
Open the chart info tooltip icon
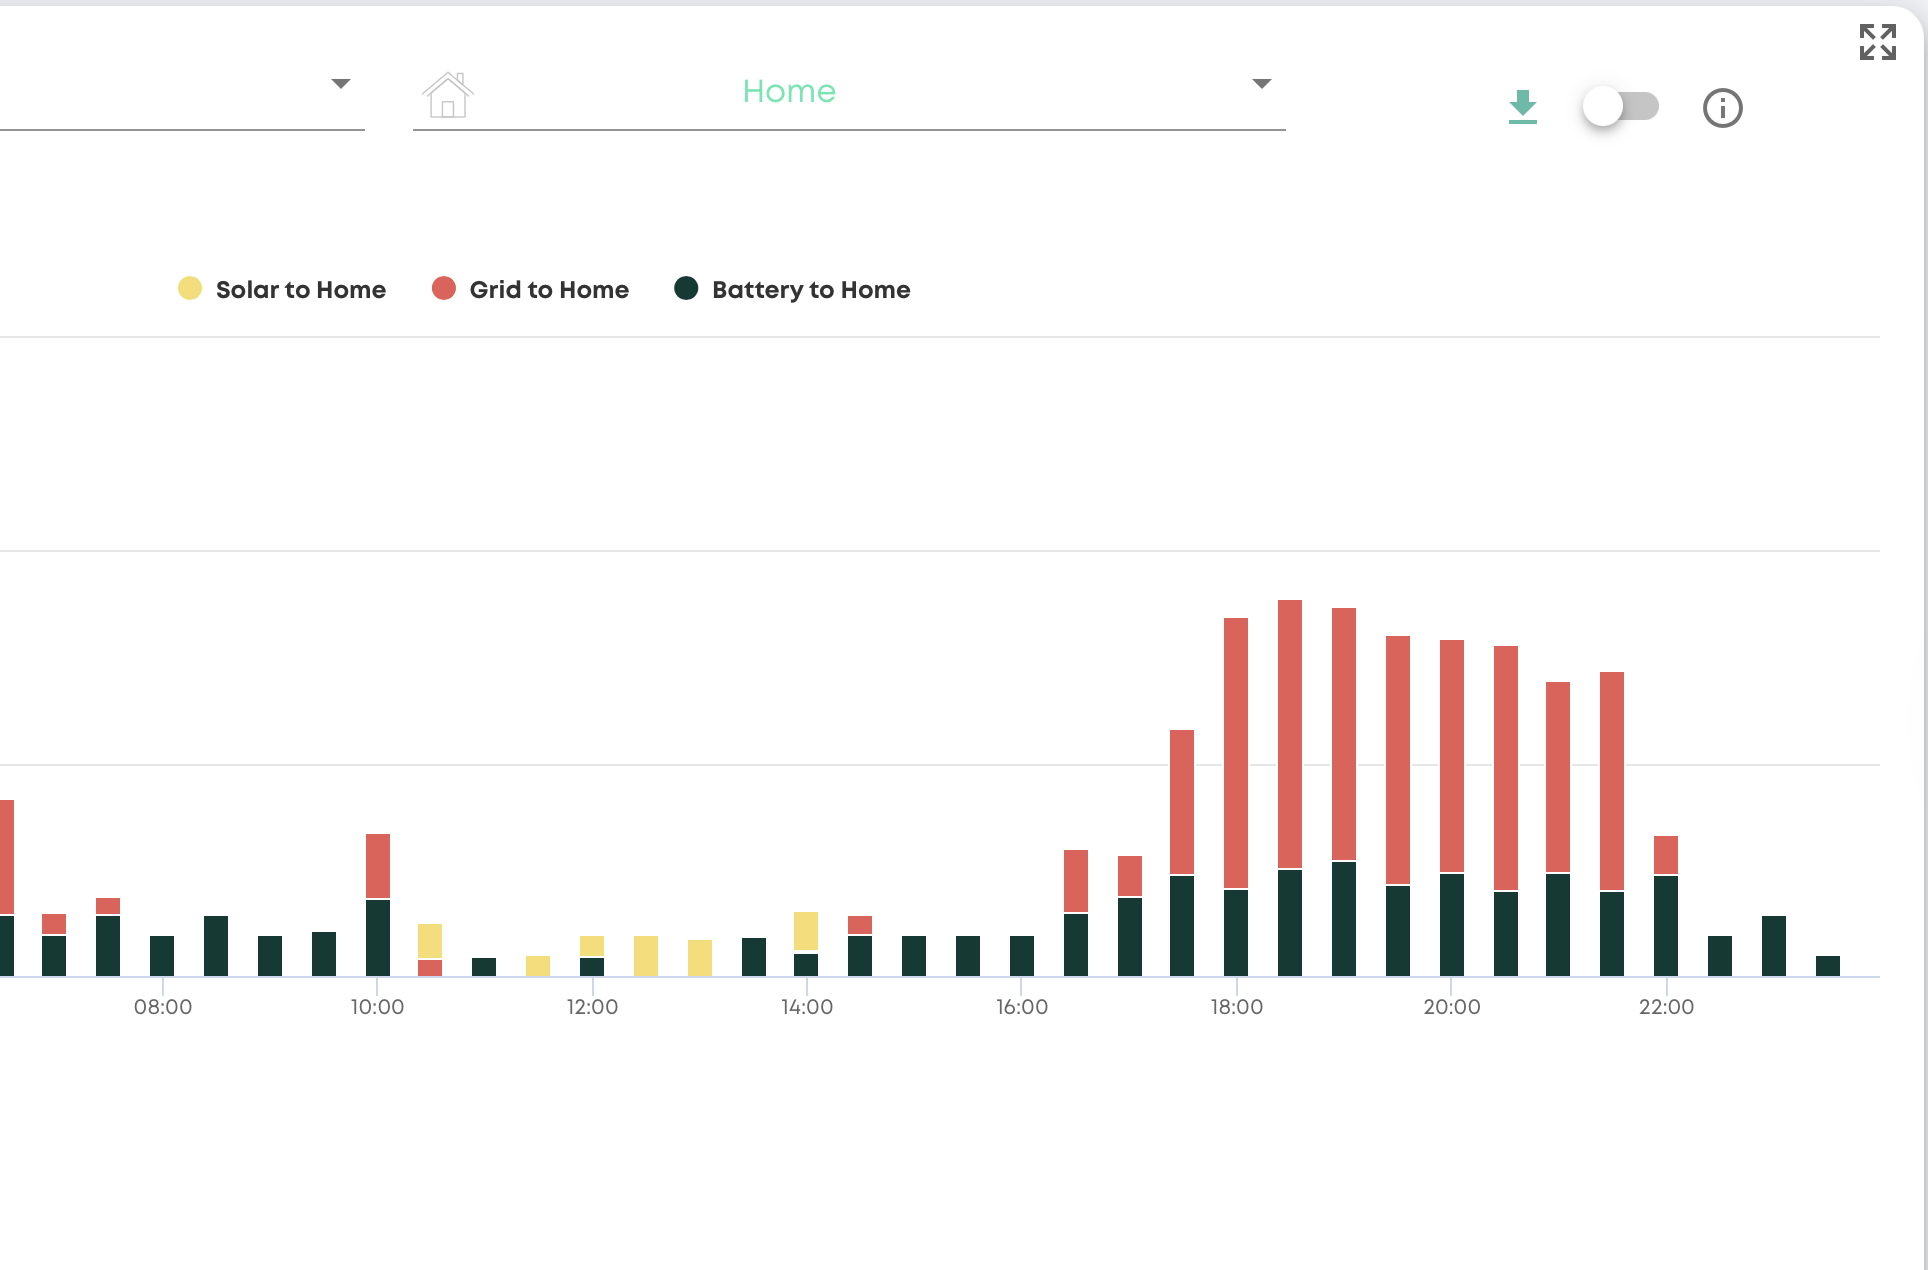[x=1722, y=108]
